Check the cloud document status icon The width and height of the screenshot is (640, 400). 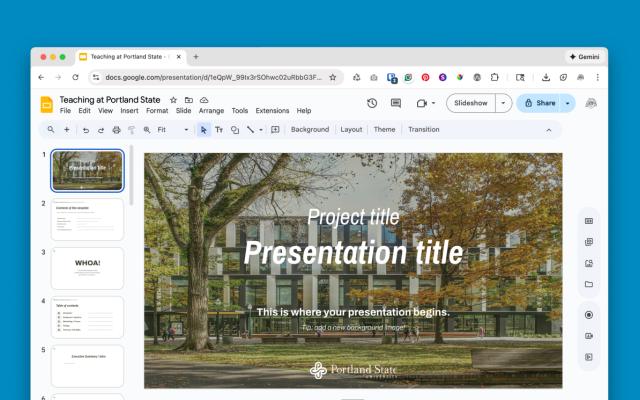[204, 100]
